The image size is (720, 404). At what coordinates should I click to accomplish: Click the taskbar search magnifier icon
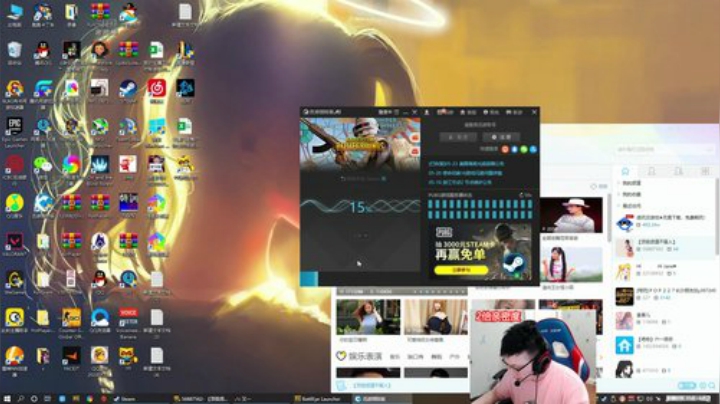(x=21, y=398)
